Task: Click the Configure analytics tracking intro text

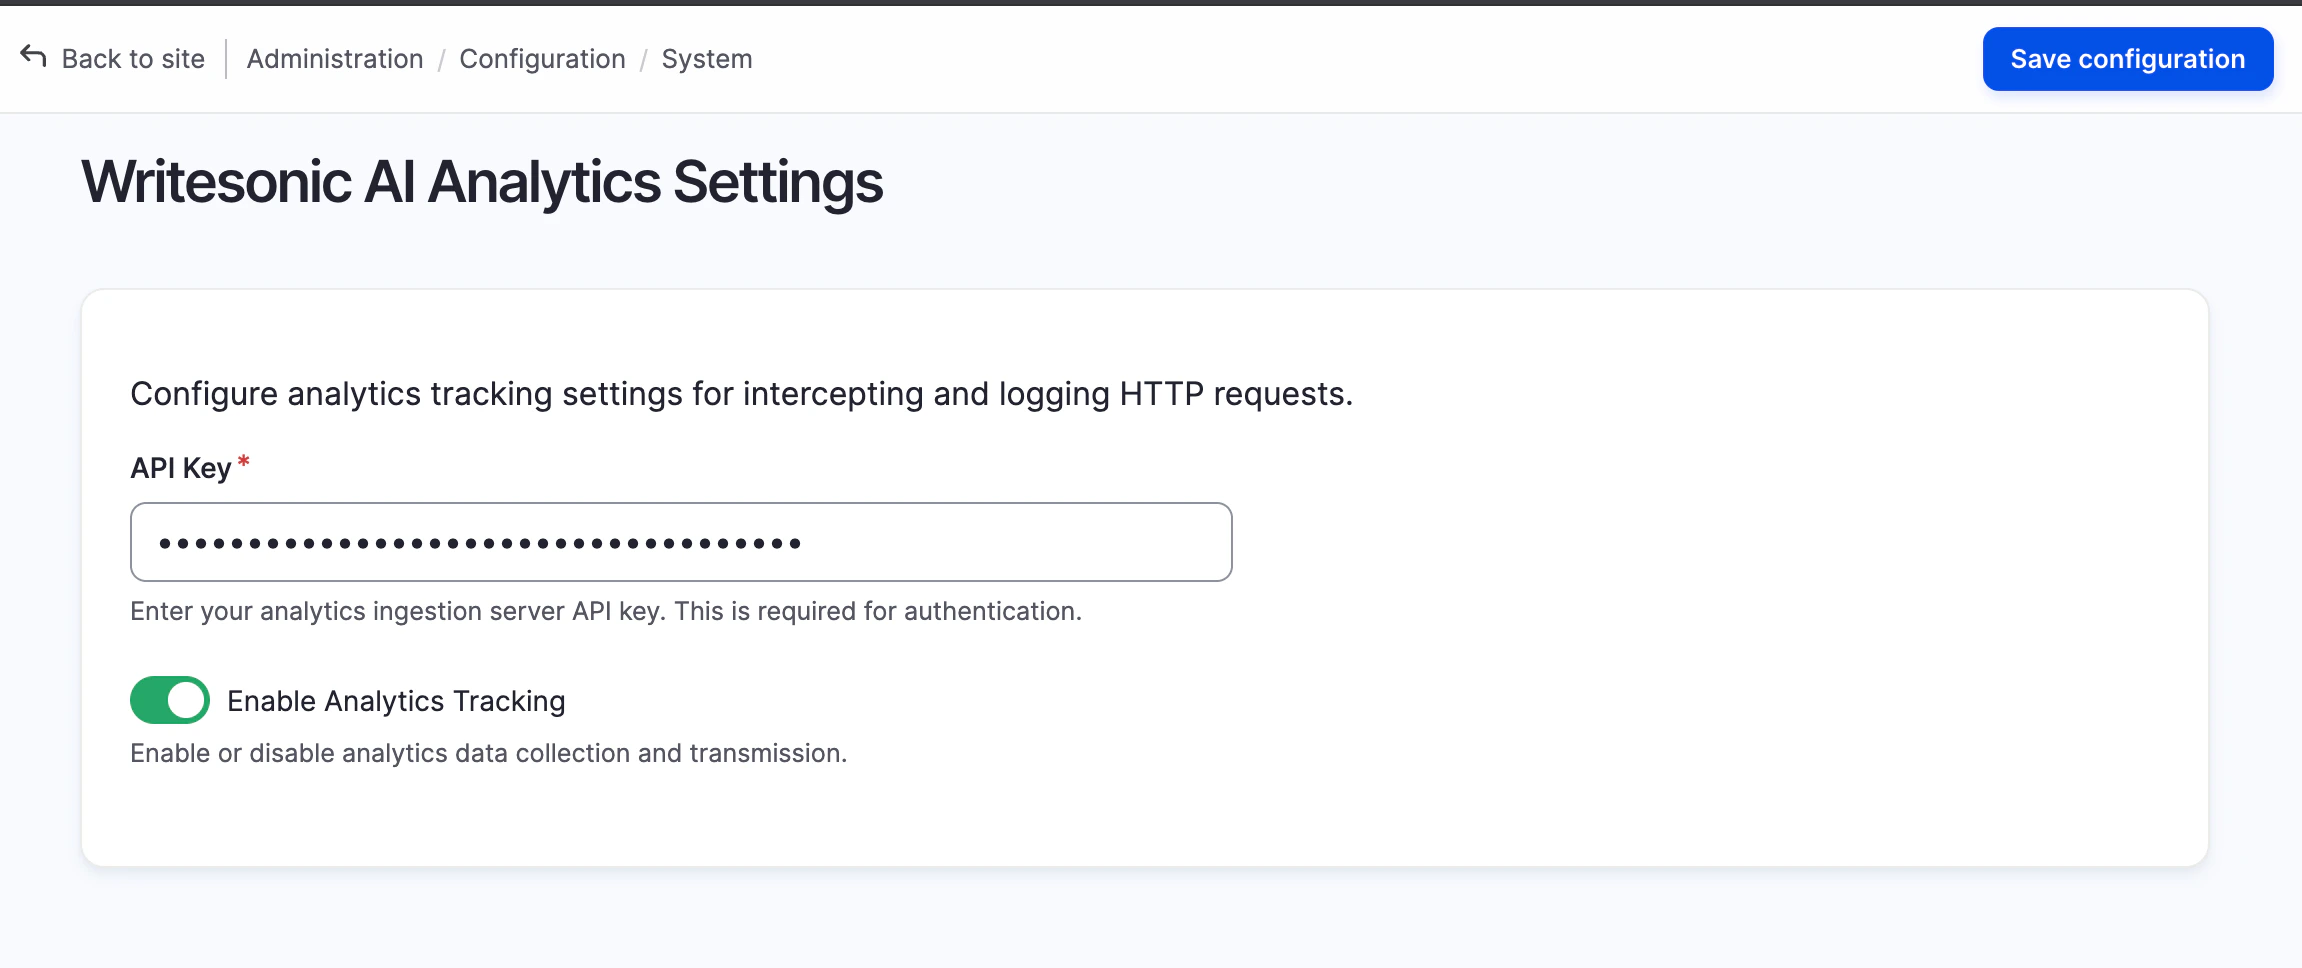Action: point(742,394)
